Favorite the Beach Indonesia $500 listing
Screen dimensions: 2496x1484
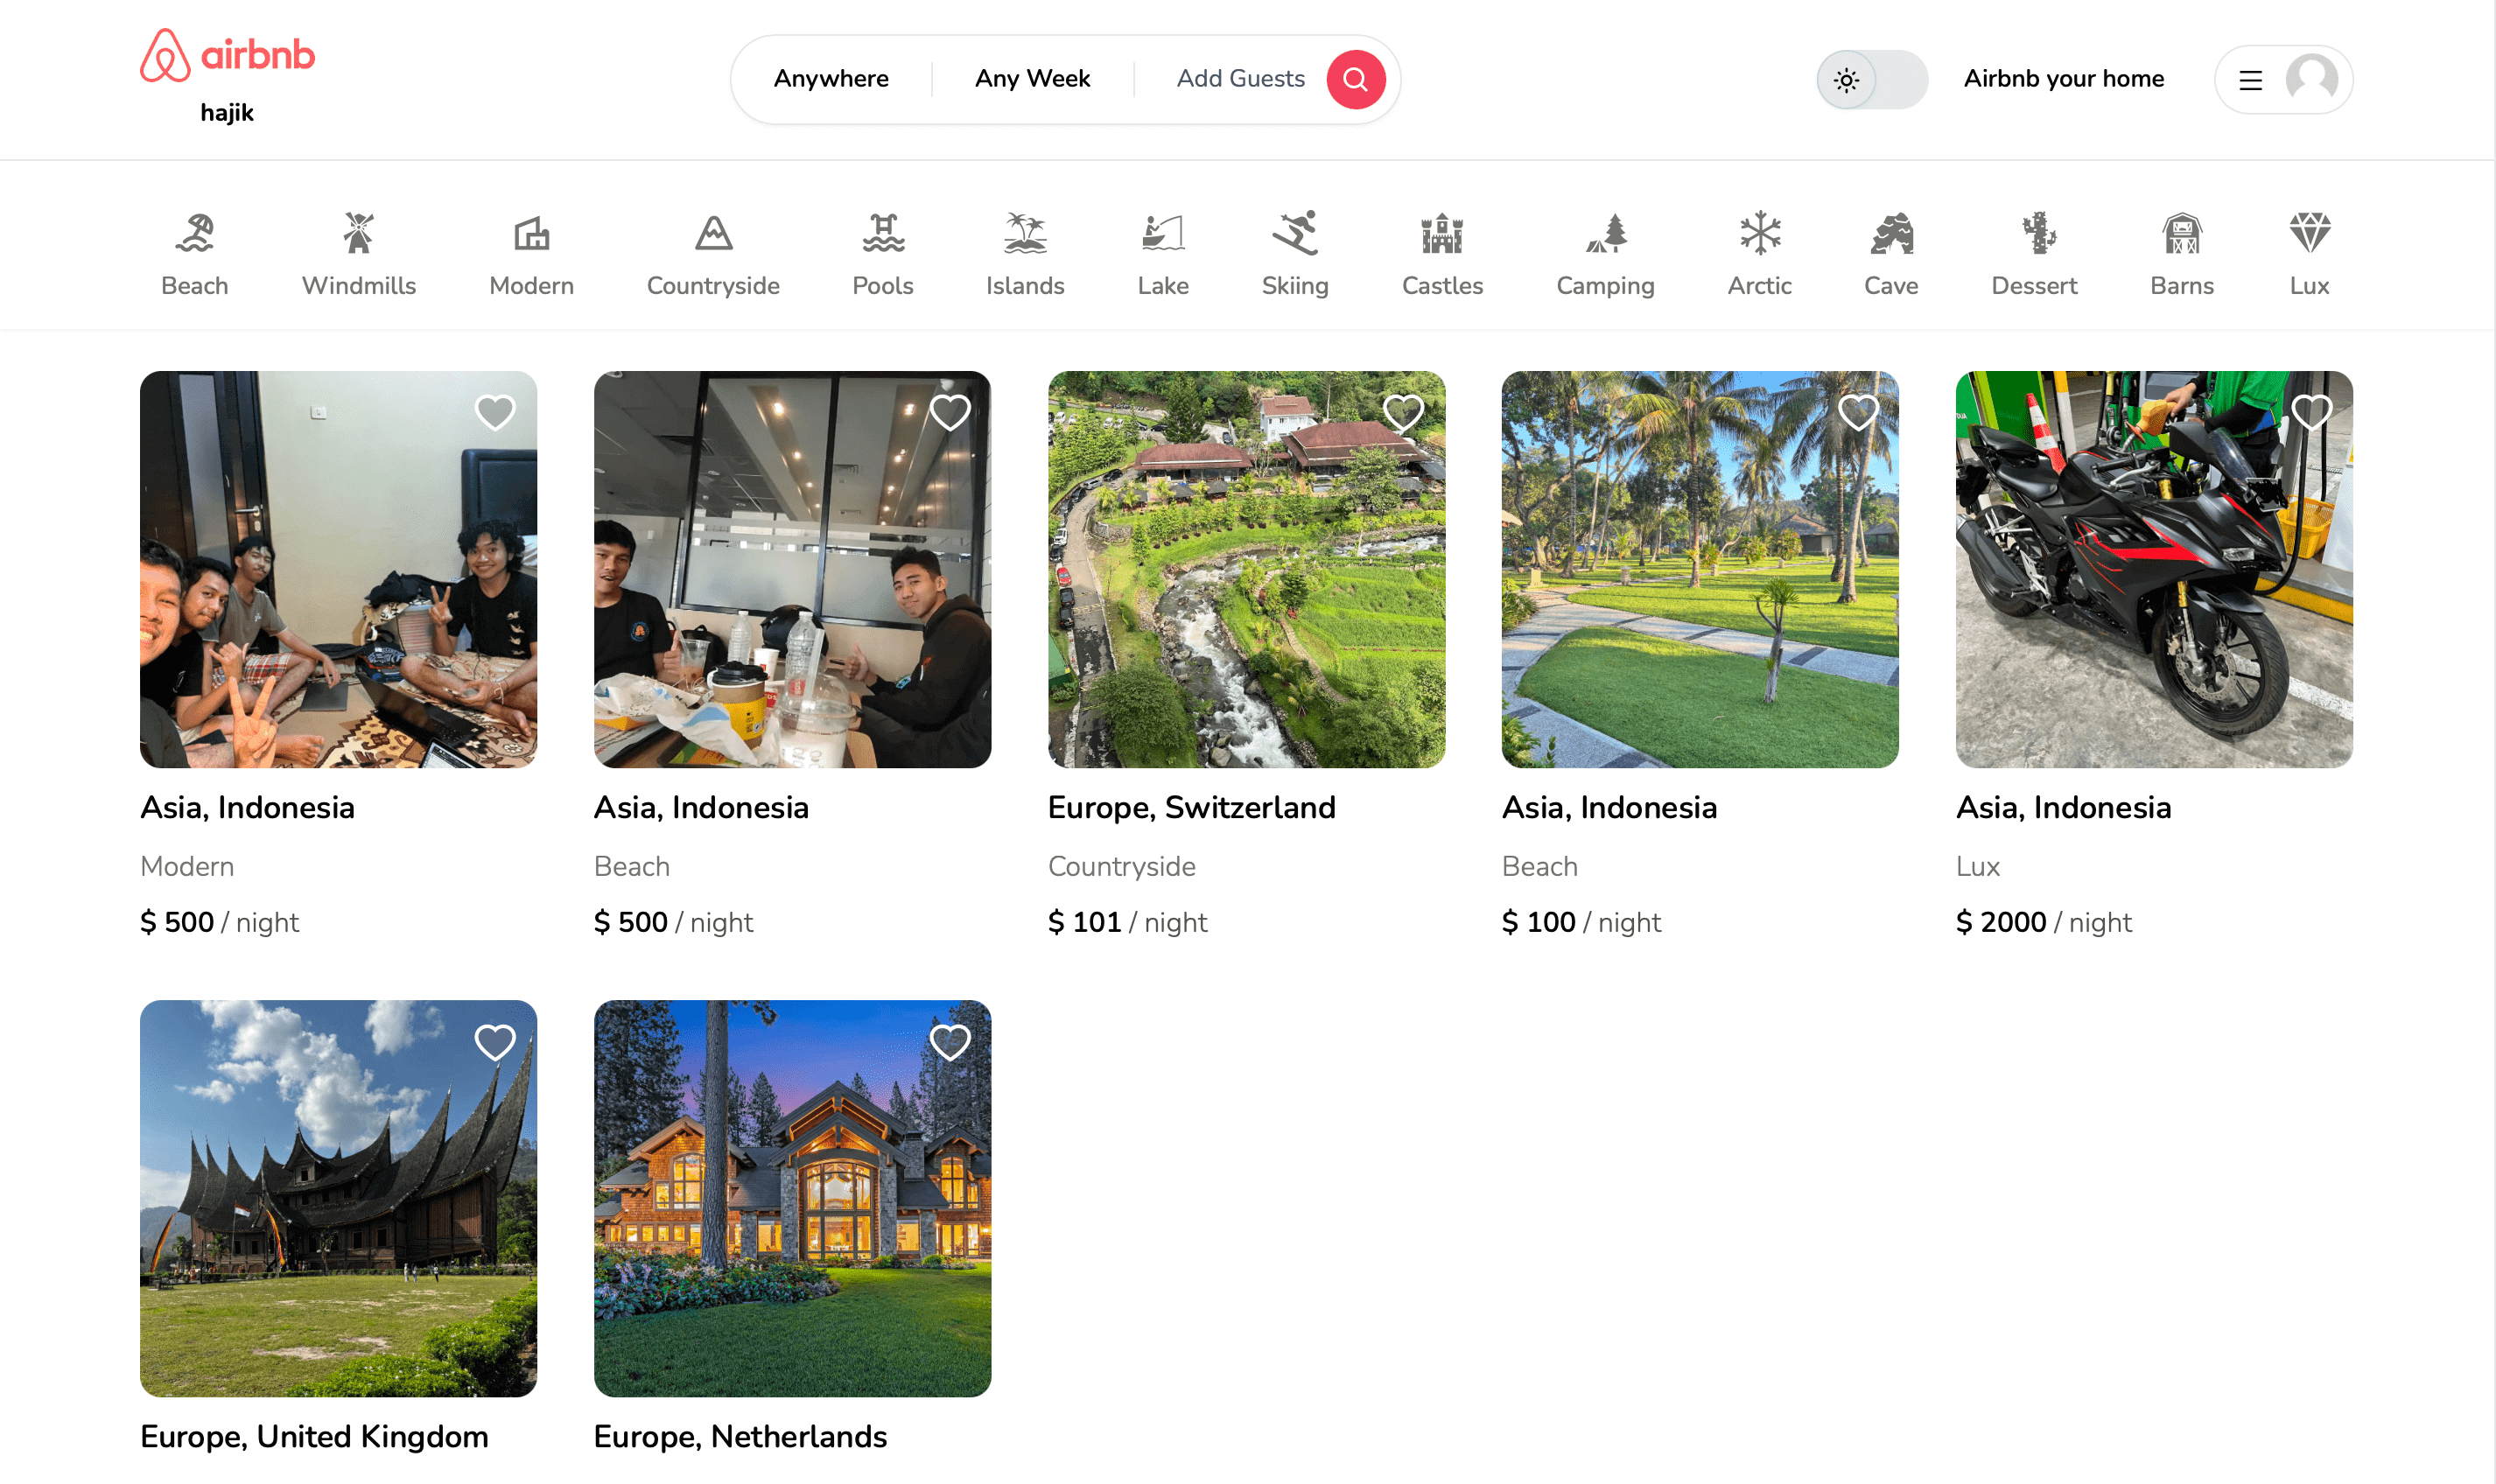(949, 412)
